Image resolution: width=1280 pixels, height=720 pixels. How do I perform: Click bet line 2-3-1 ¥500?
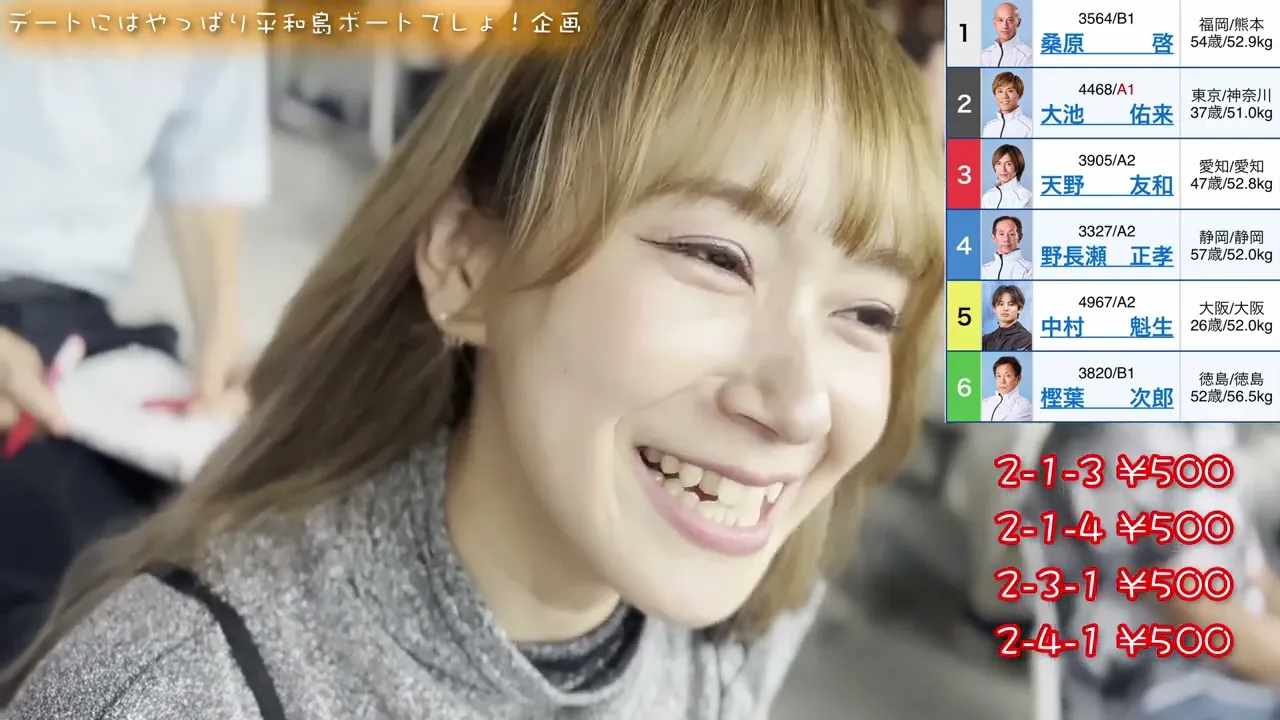(1114, 584)
